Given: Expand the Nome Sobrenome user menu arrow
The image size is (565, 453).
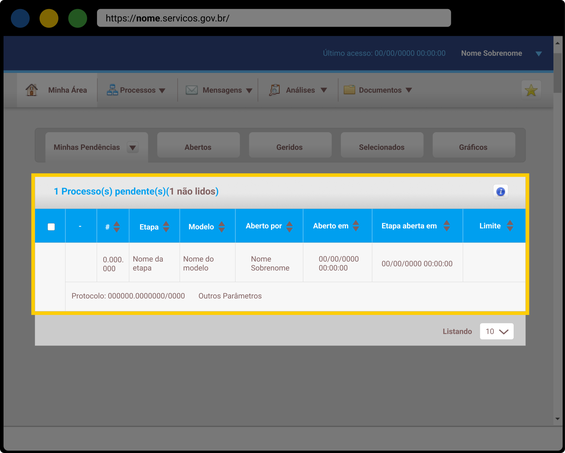Looking at the screenshot, I should [538, 54].
